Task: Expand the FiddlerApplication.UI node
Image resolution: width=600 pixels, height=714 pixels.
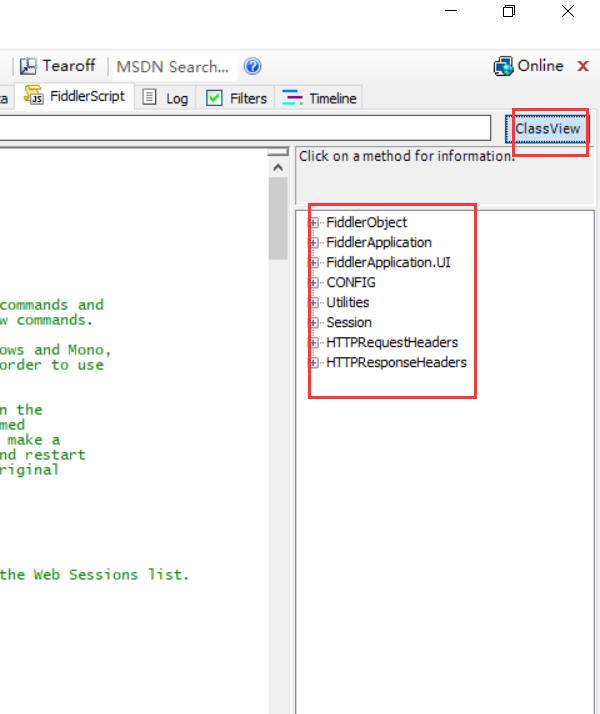Action: coord(314,263)
